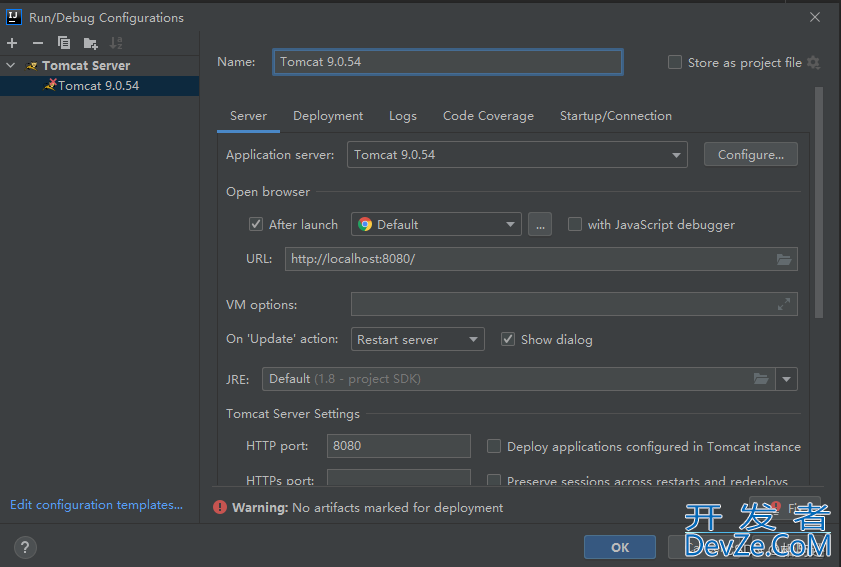Click the HTTP port field

(x=399, y=446)
